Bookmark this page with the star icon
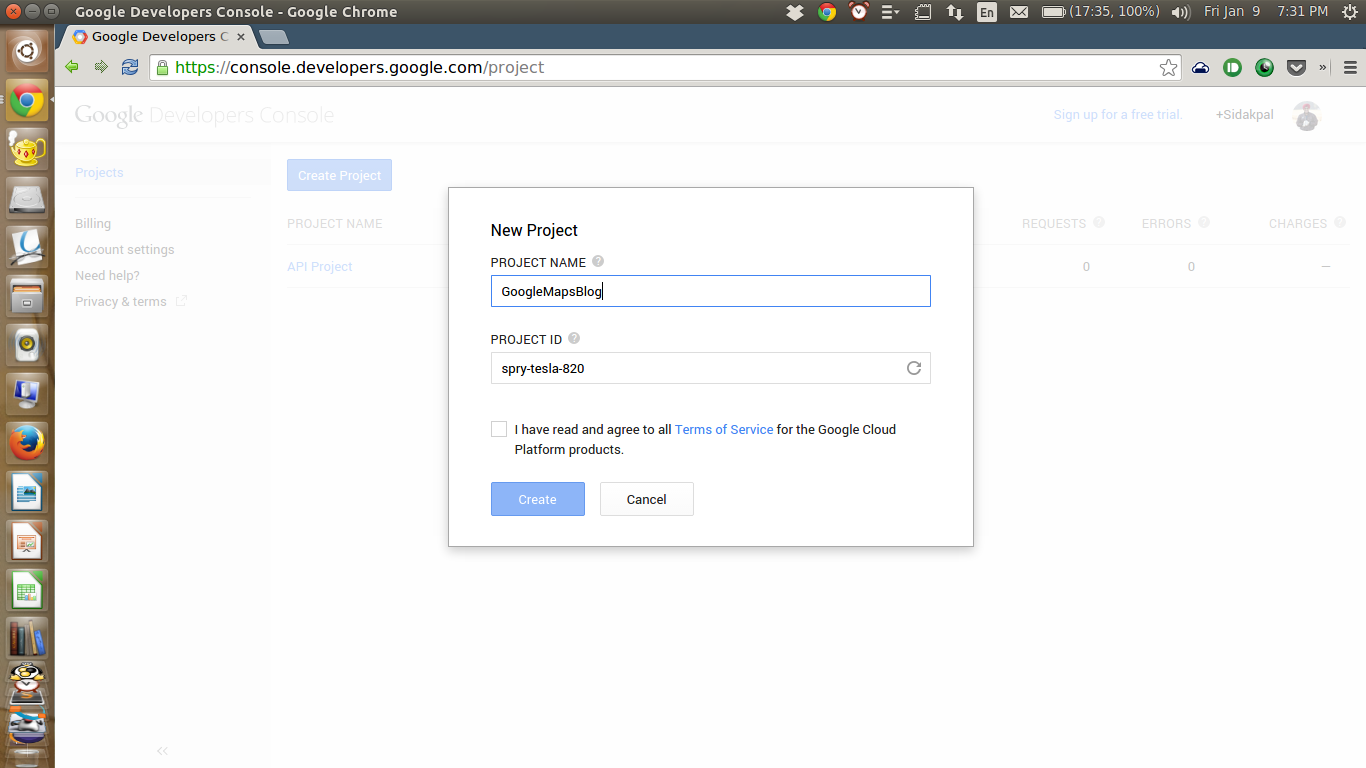This screenshot has width=1366, height=768. pyautogui.click(x=1168, y=68)
